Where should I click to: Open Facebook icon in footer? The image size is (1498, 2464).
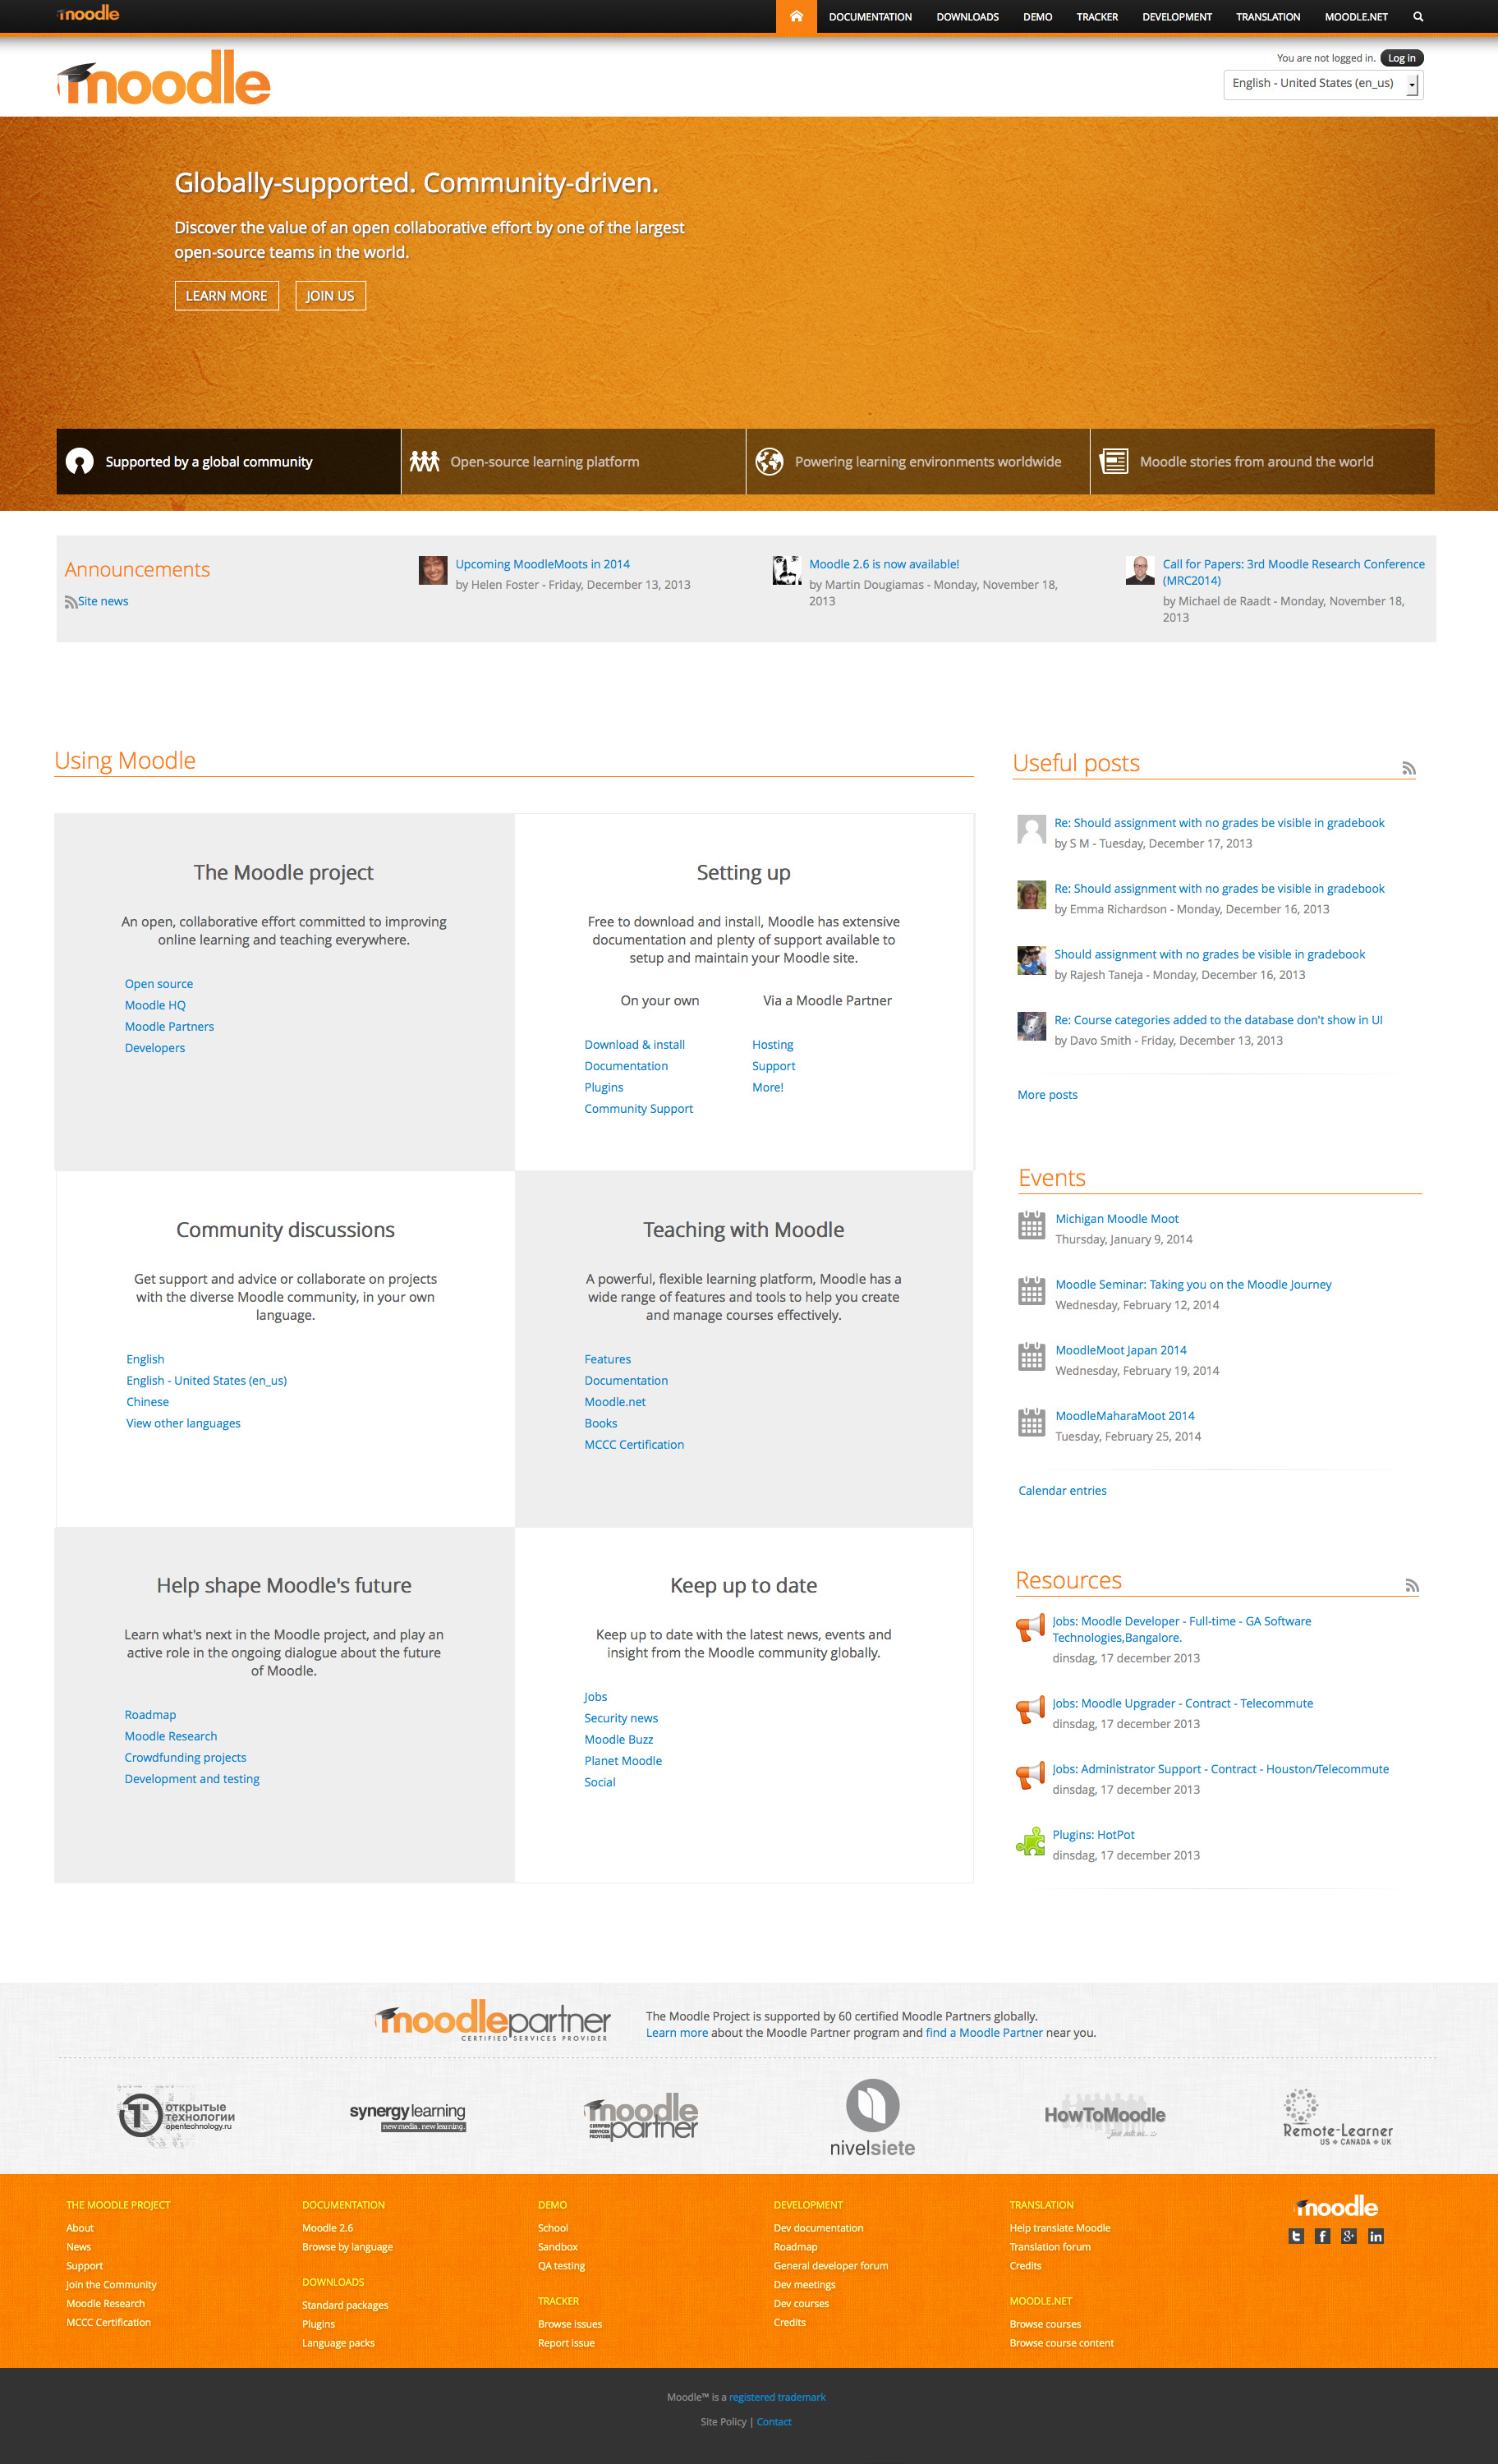click(1322, 2236)
